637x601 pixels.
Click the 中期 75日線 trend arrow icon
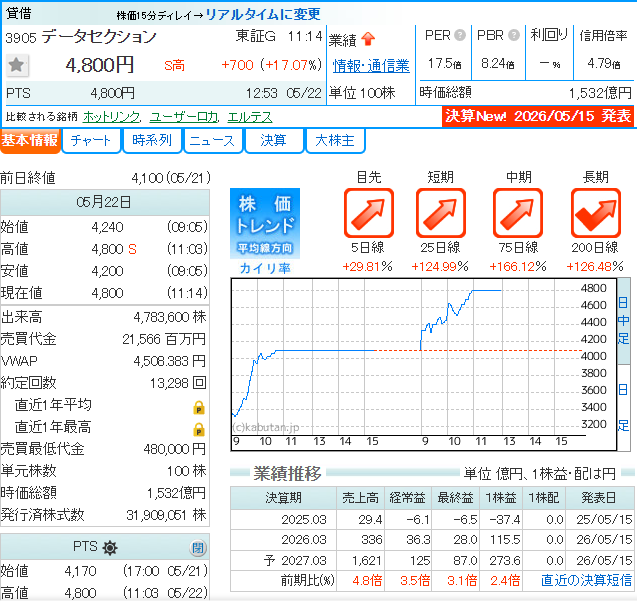518,213
